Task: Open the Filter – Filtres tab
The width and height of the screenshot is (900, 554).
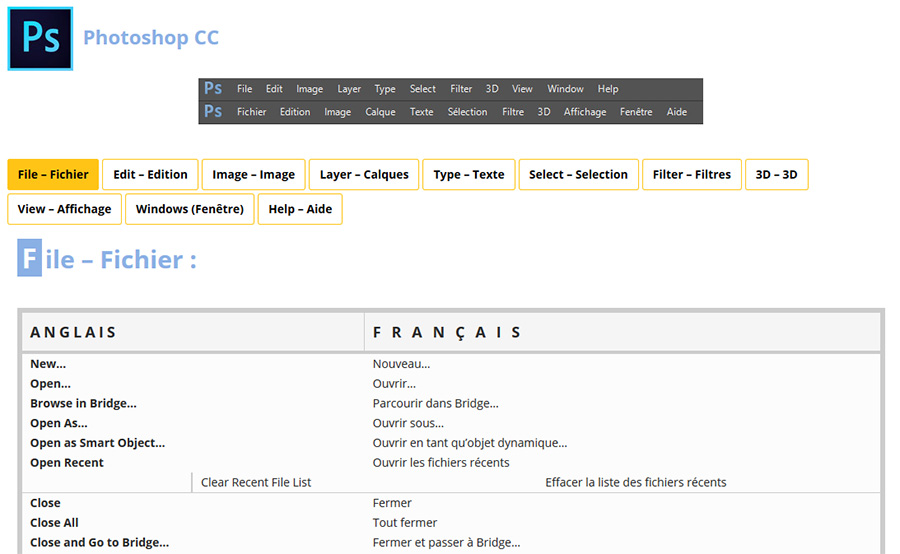Action: click(692, 174)
